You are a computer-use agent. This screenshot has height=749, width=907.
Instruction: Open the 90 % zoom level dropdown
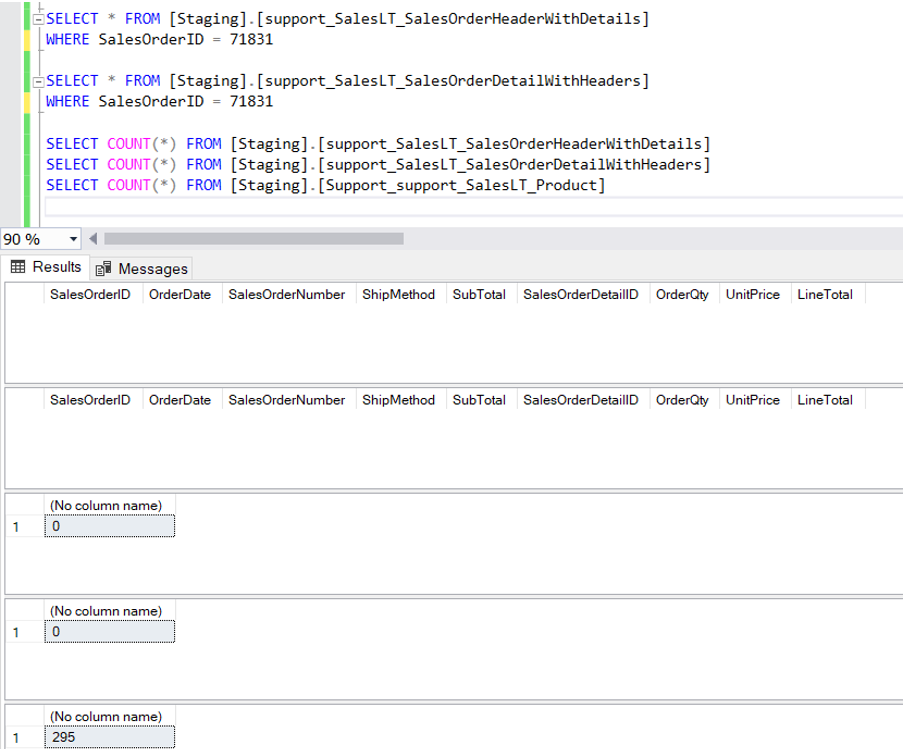73,239
